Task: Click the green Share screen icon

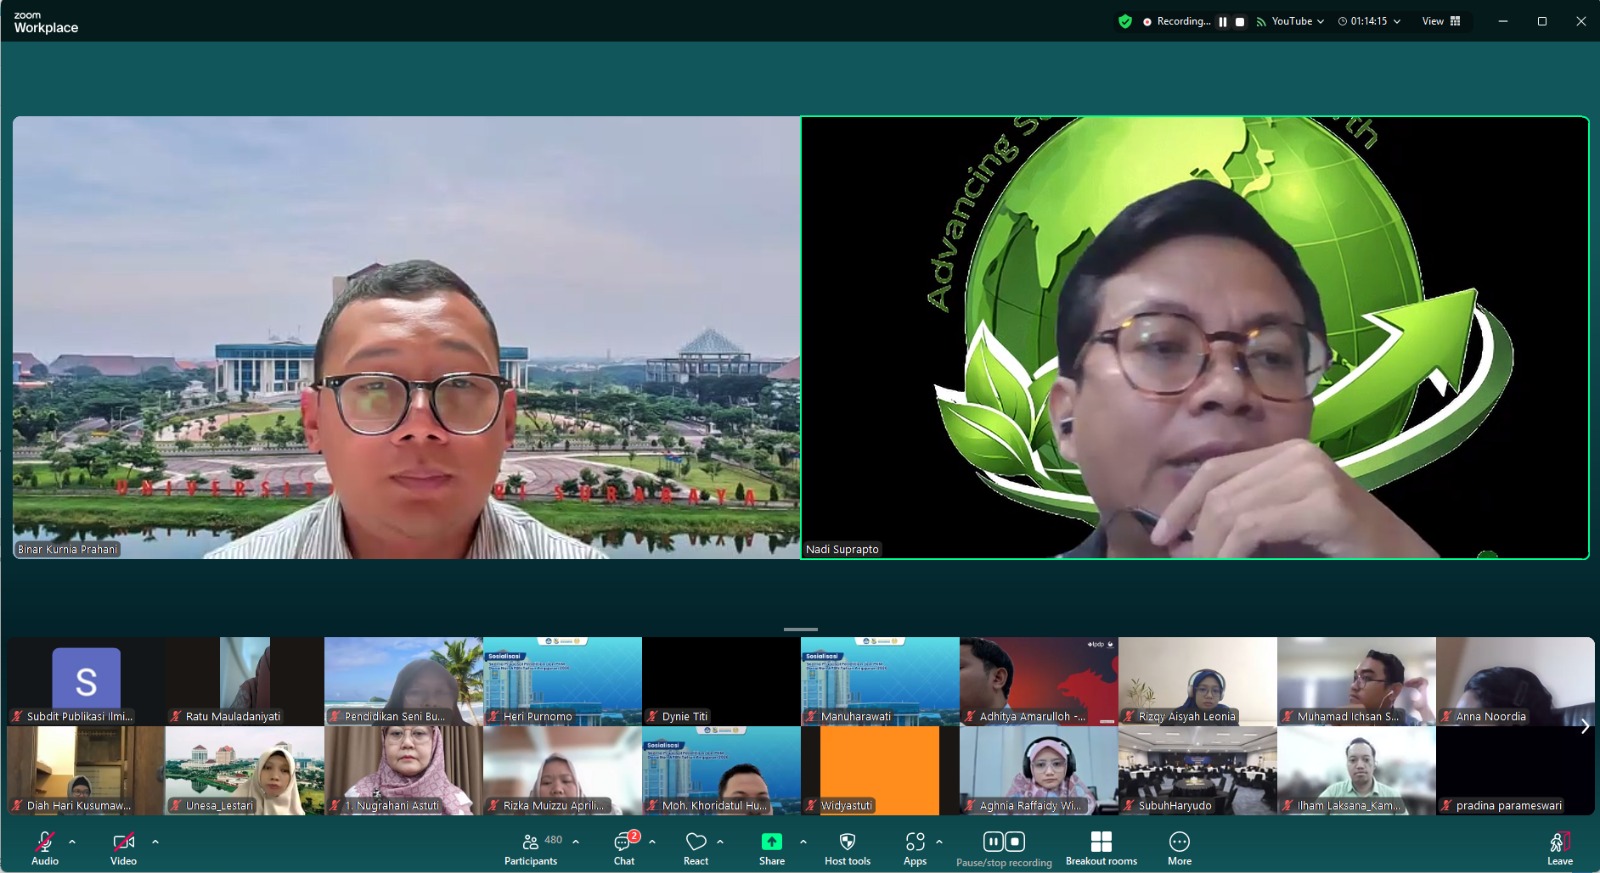Action: click(x=771, y=842)
